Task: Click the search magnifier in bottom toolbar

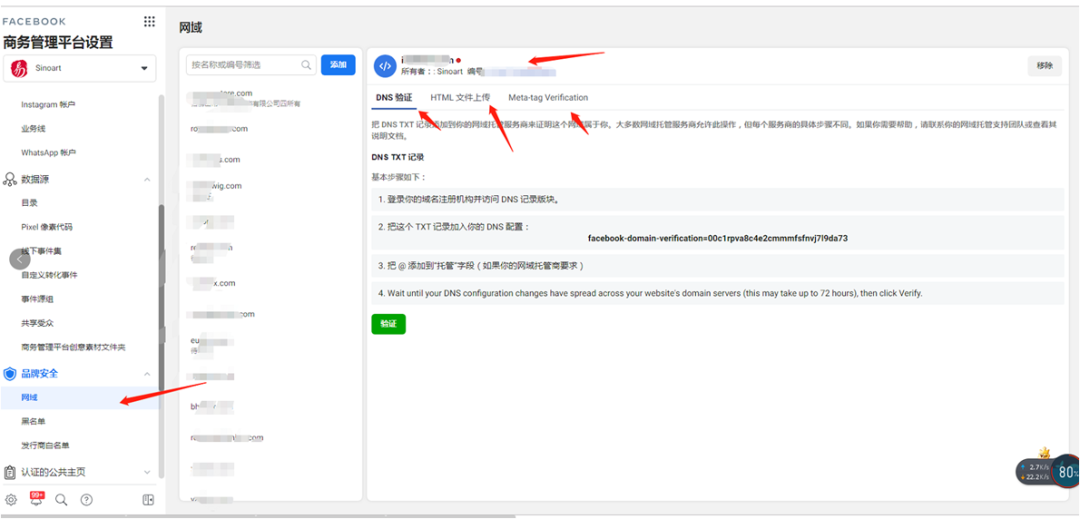Action: pos(62,500)
